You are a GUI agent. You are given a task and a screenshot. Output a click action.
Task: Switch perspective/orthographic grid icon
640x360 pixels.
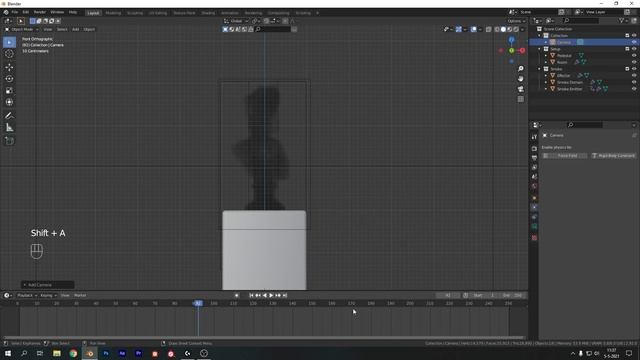[520, 99]
